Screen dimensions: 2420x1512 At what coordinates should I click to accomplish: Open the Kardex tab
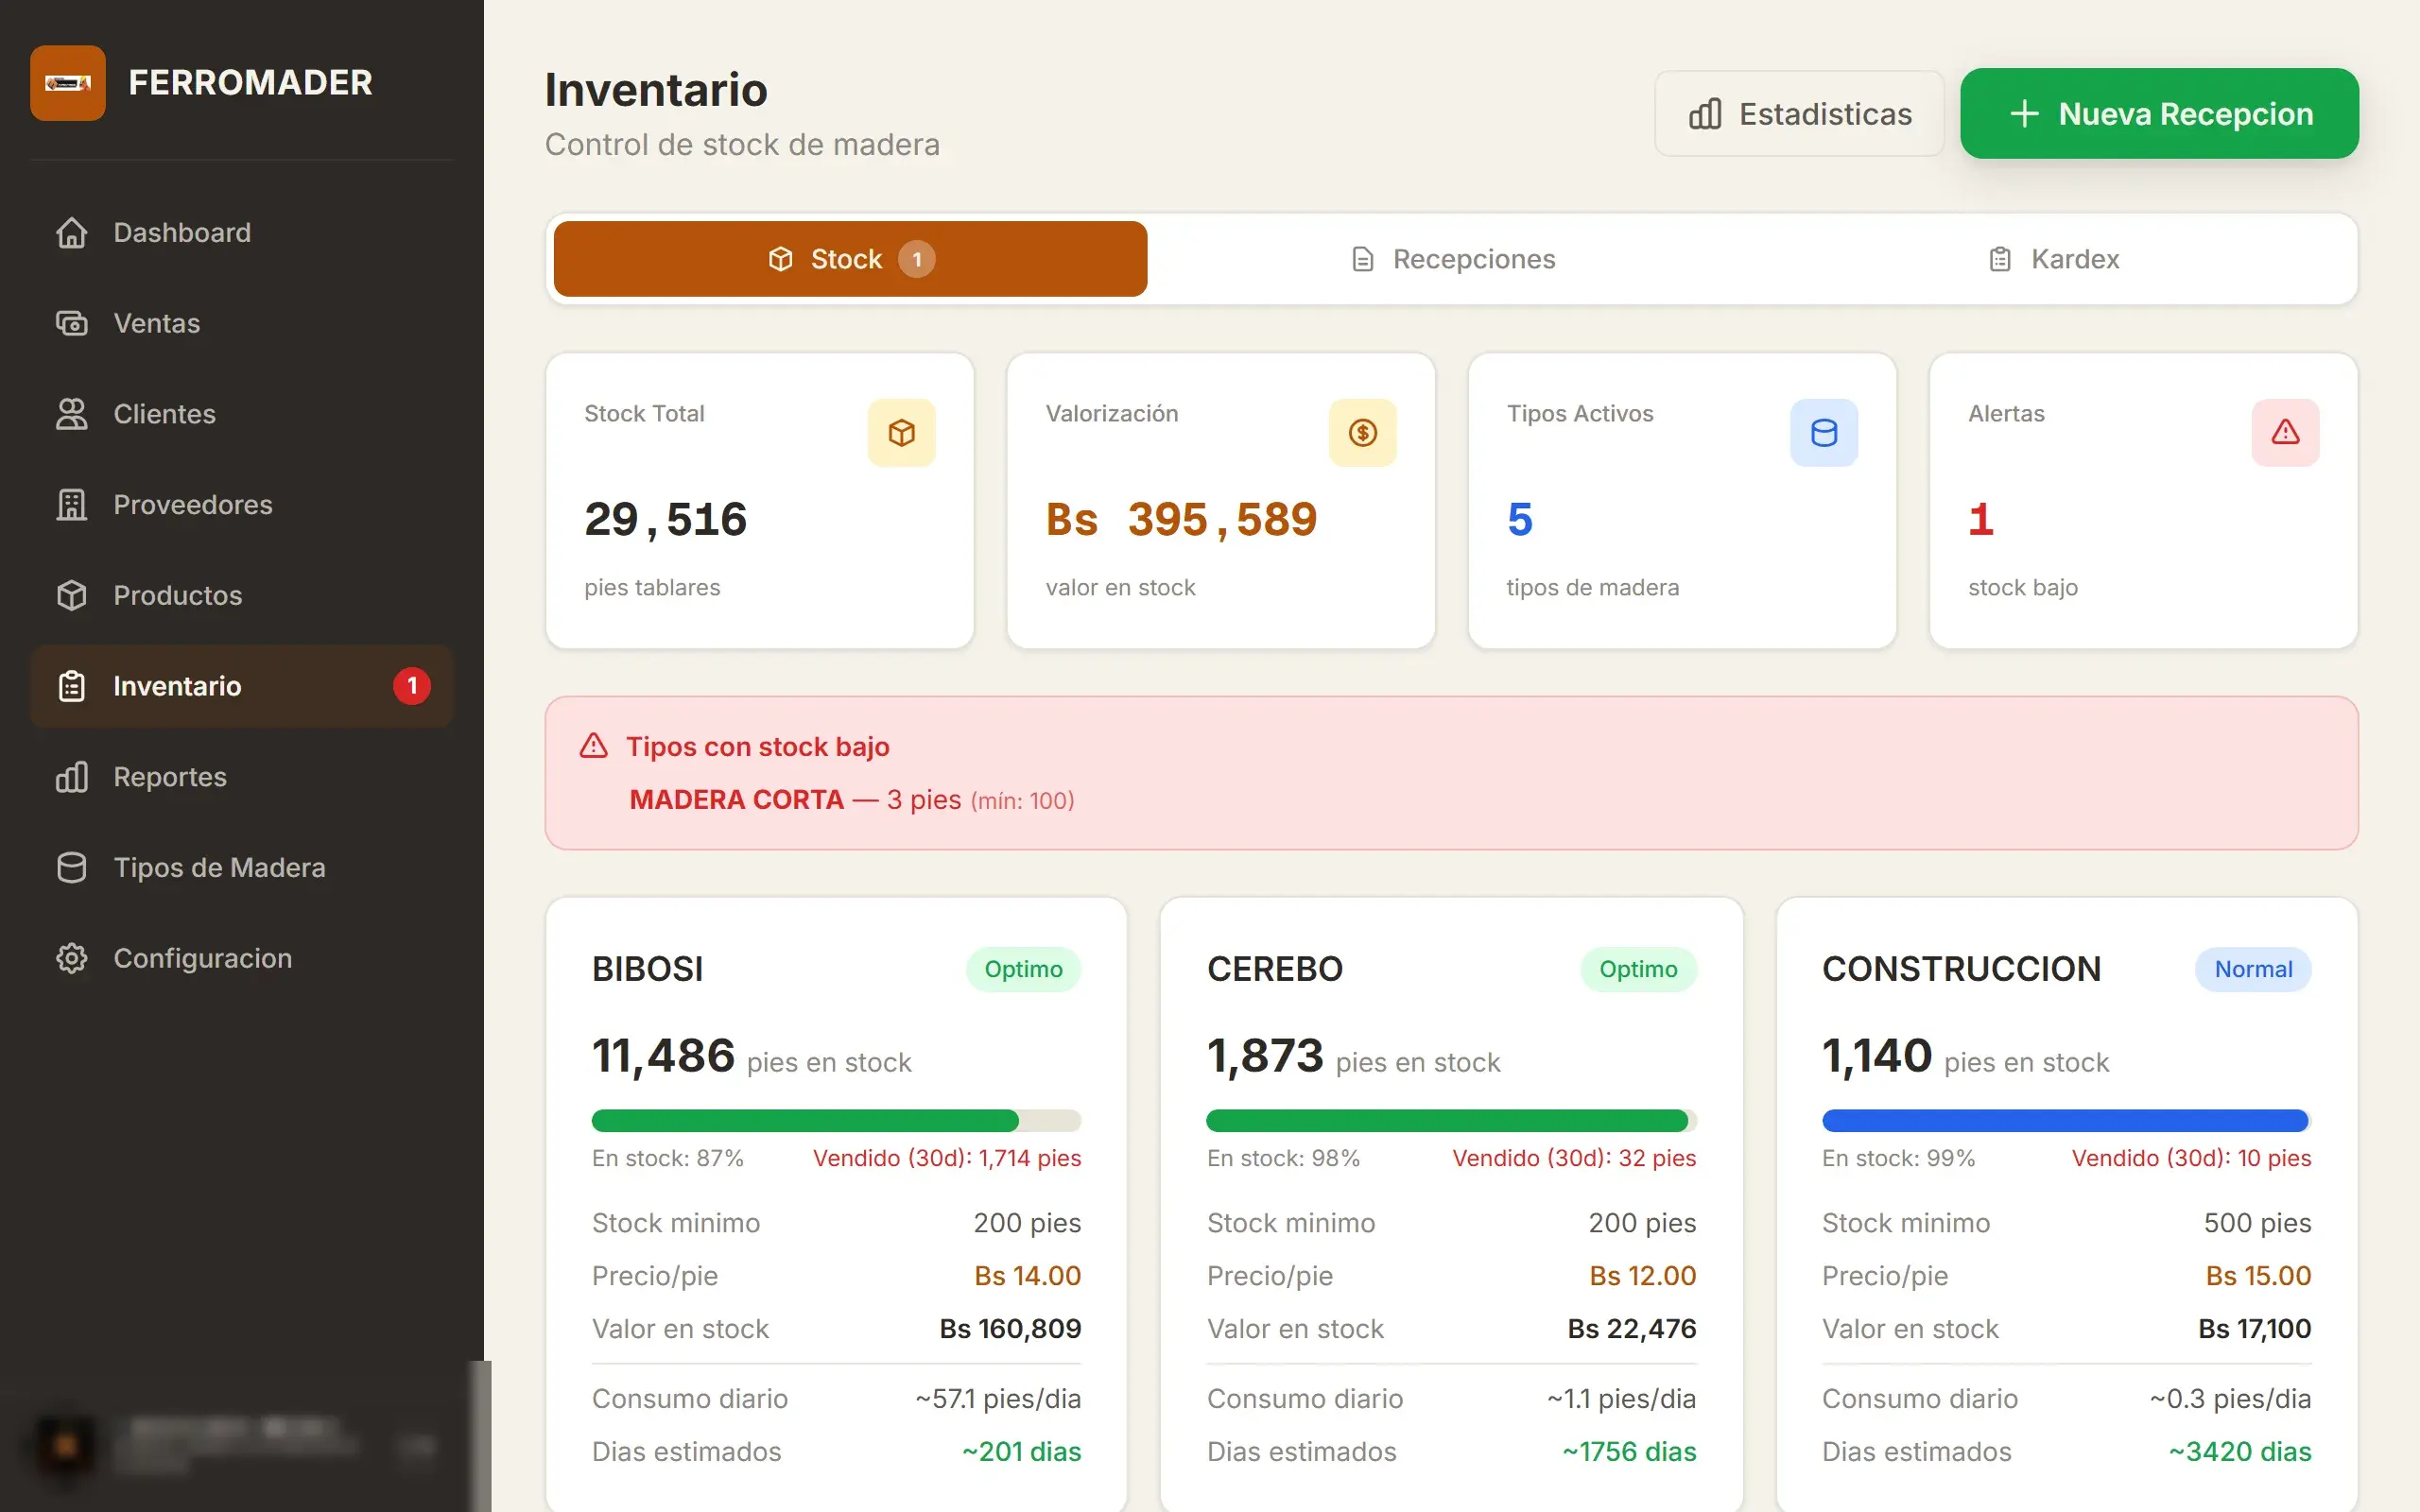(2053, 259)
